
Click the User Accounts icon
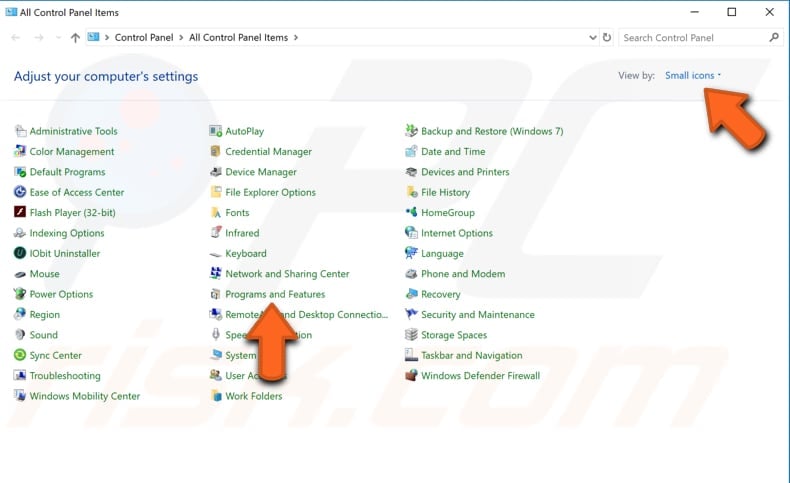pyautogui.click(x=216, y=375)
